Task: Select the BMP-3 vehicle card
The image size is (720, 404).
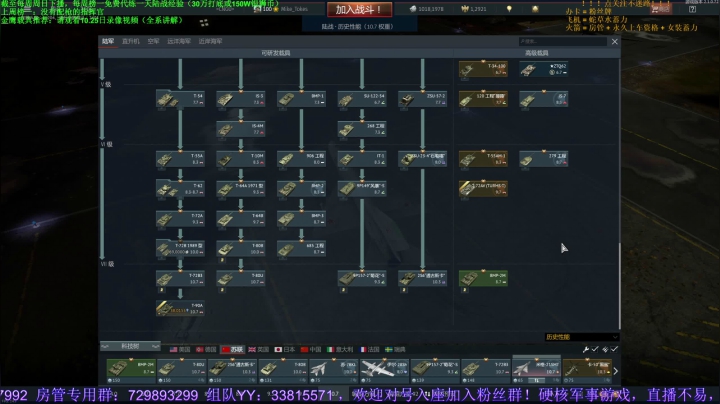Action: pos(301,219)
